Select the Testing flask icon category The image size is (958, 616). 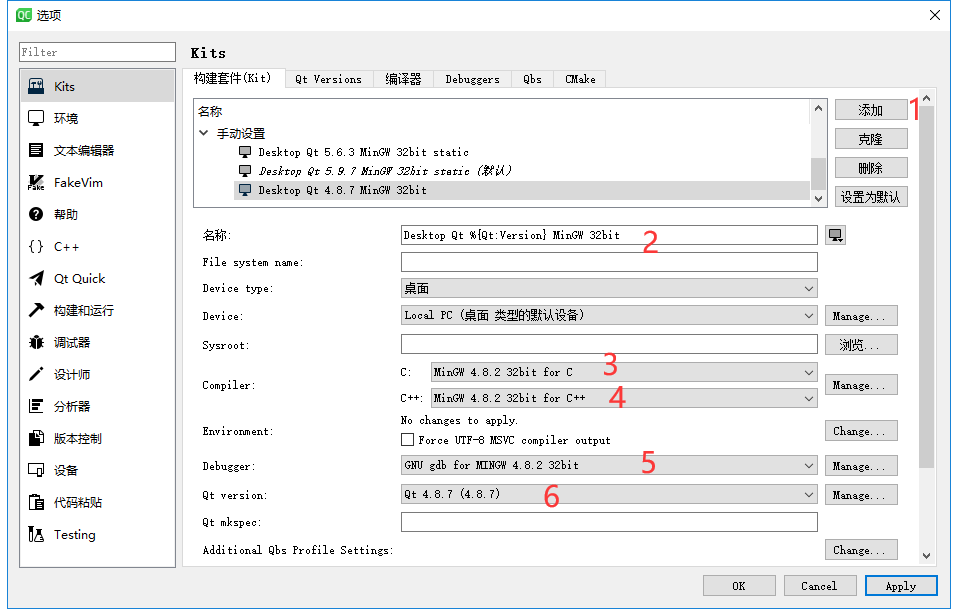click(37, 534)
